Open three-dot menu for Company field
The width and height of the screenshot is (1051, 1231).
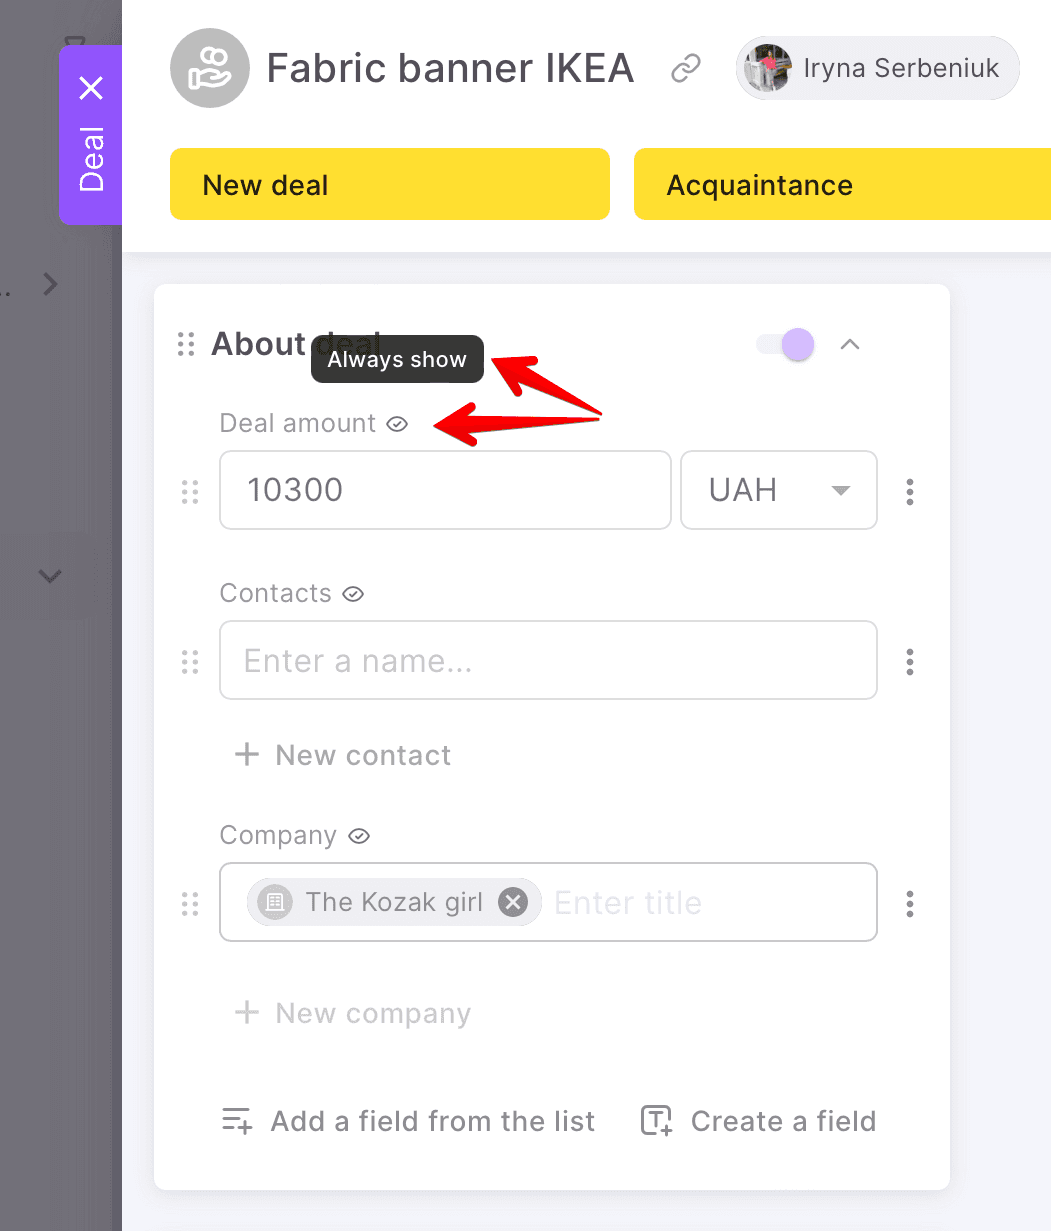click(909, 903)
